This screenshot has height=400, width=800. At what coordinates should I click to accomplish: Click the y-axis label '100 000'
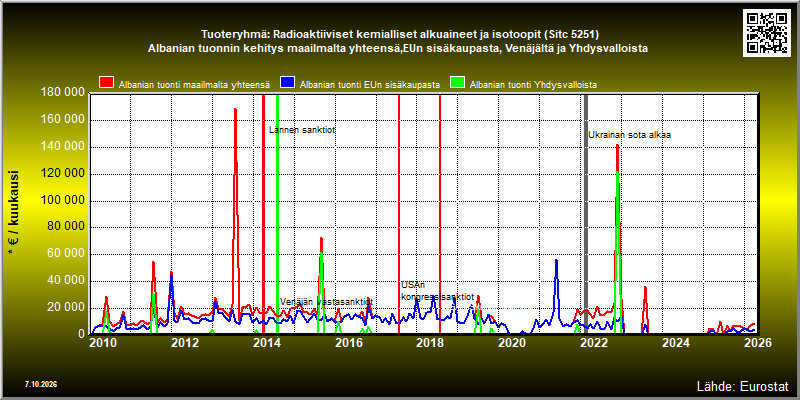pos(64,201)
